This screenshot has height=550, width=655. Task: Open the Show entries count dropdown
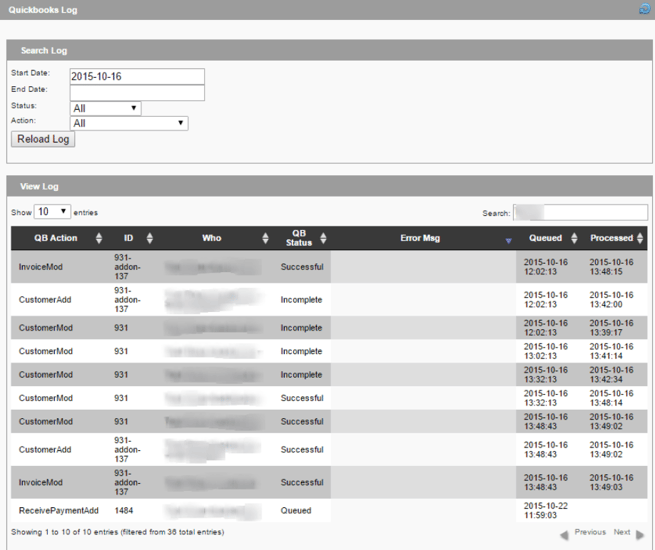(x=52, y=212)
